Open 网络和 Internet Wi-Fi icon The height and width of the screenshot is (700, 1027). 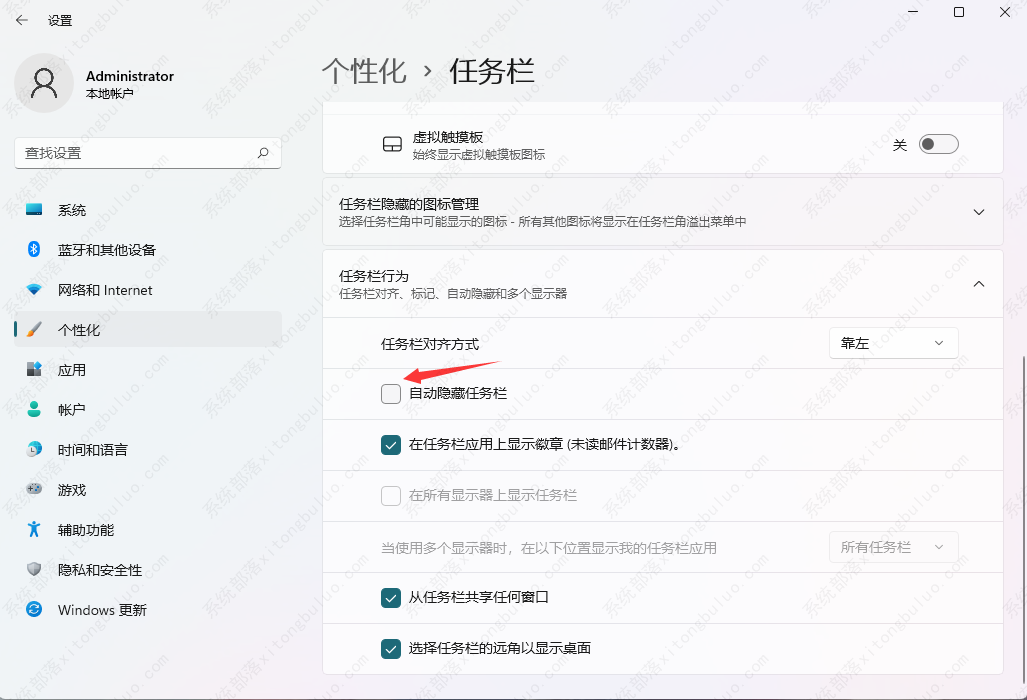(35, 290)
